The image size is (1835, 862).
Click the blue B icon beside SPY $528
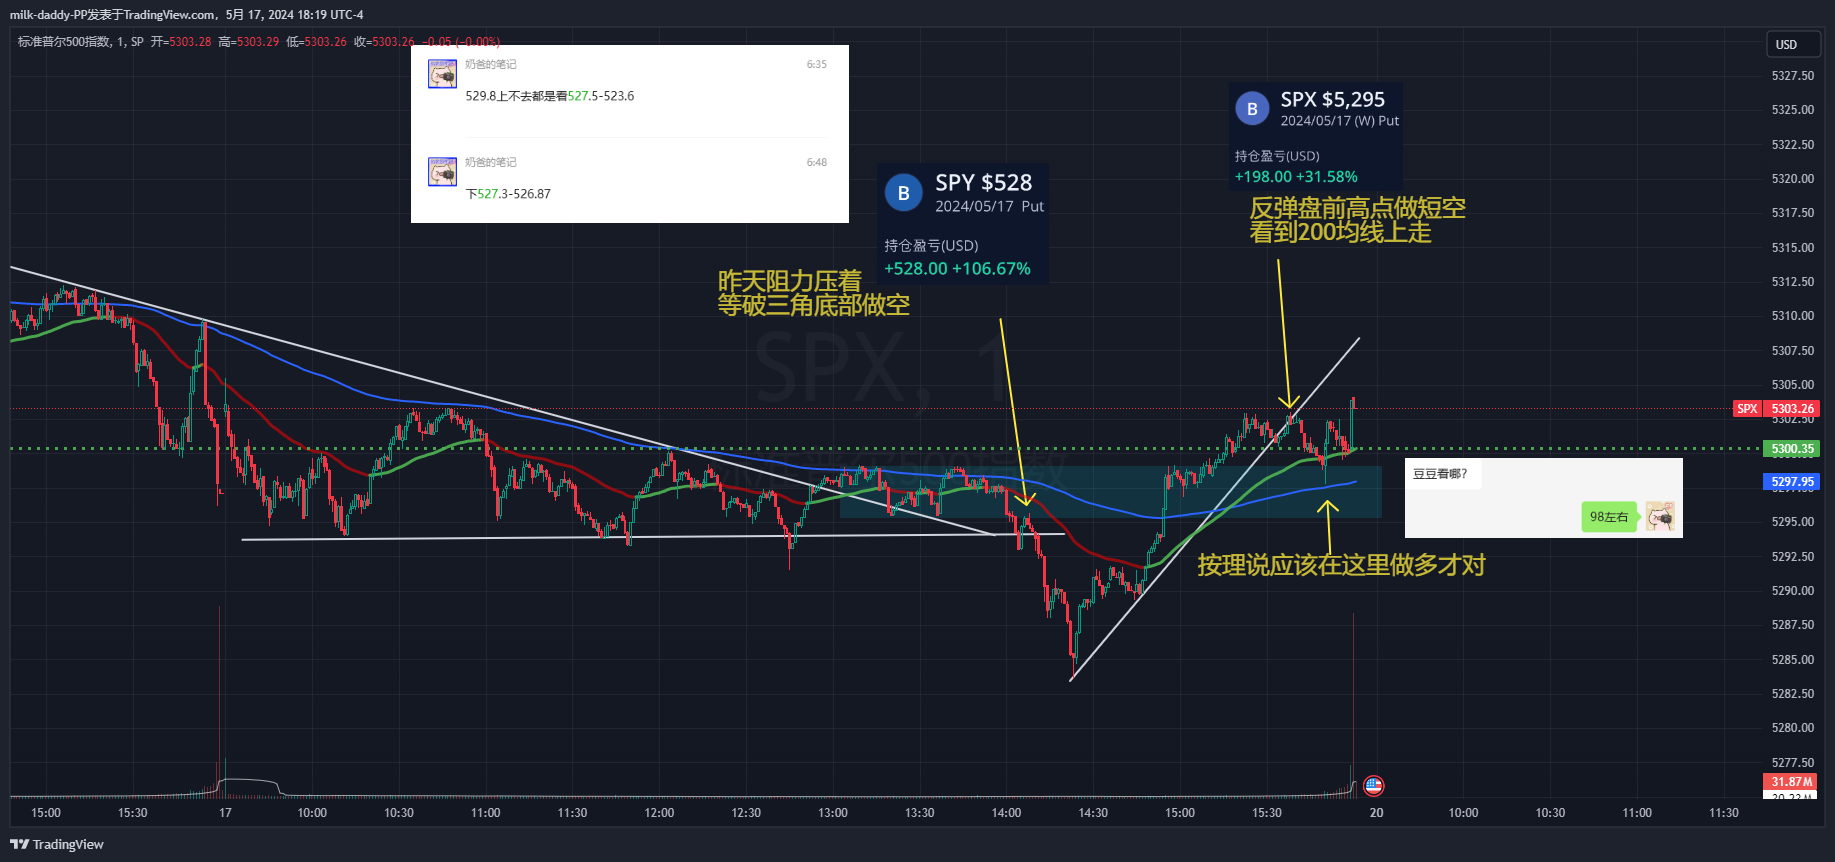click(x=903, y=193)
